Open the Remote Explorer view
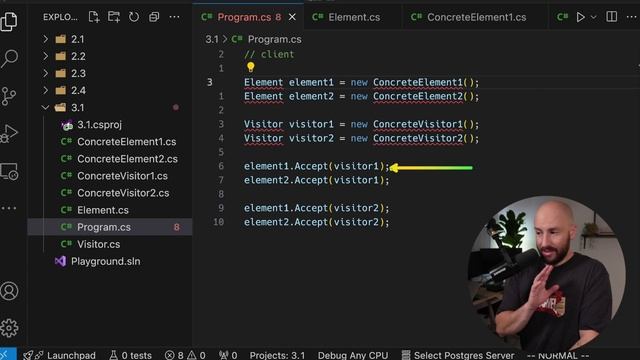 9,171
